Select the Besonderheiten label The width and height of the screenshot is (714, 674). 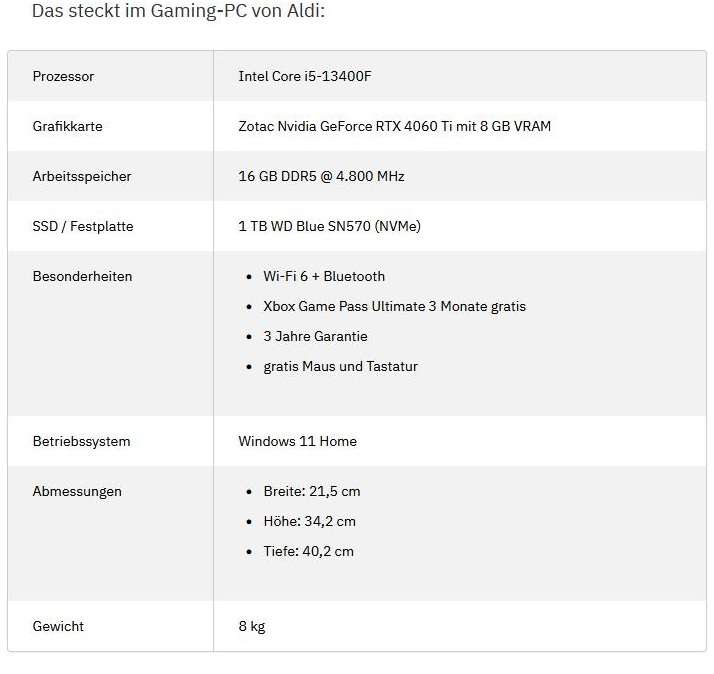click(x=82, y=276)
